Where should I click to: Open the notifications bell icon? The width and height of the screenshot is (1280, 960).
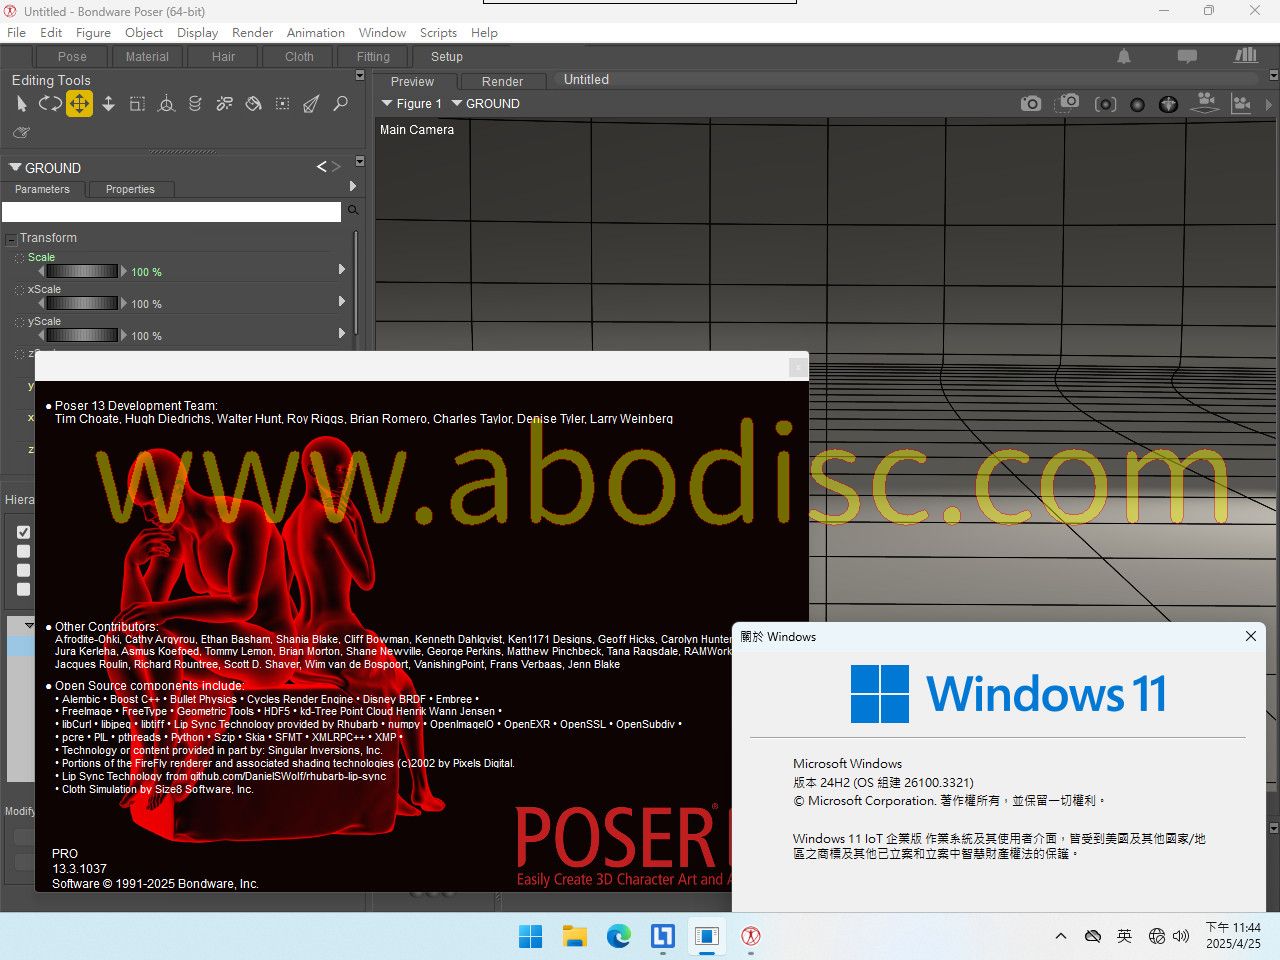(1124, 57)
